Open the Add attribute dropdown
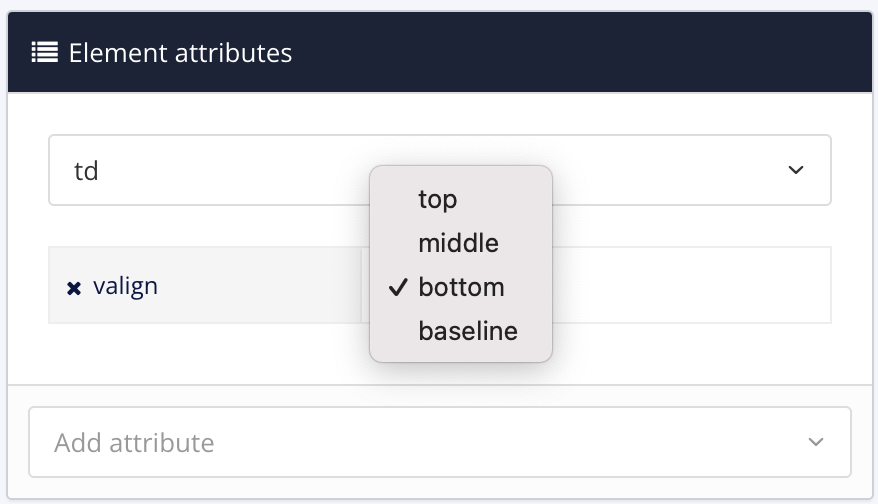 pos(440,441)
